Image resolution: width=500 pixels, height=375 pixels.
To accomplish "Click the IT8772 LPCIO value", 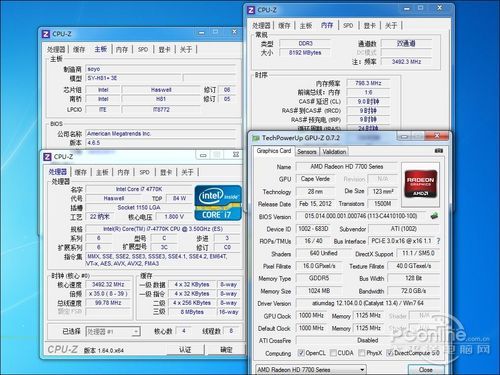I will tap(161, 109).
